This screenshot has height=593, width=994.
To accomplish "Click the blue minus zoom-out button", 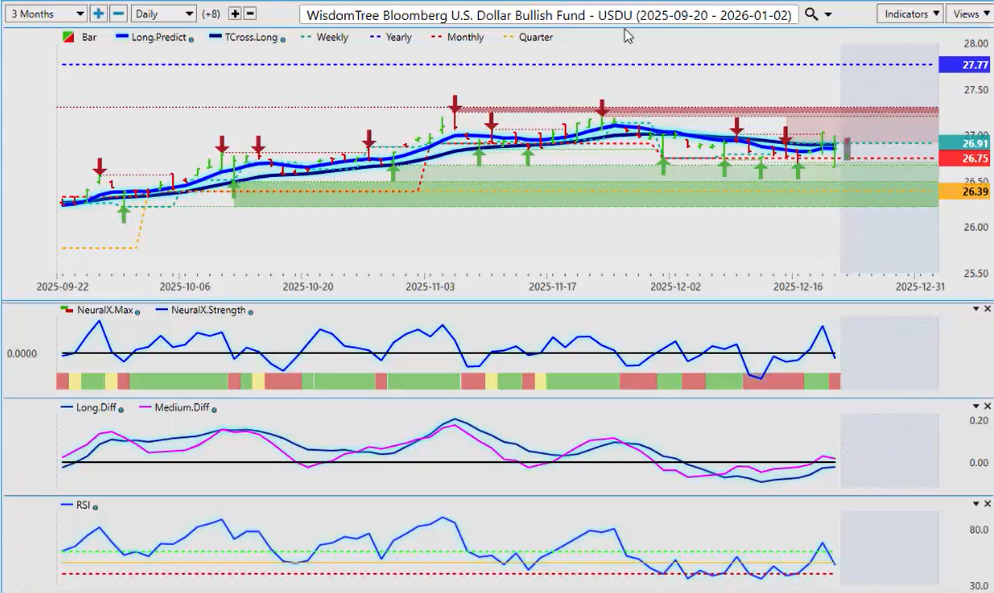I will [118, 14].
